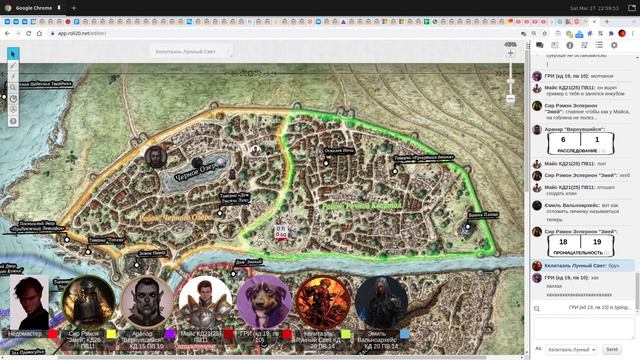Click the blue swatch beside Эмиль Вальноархейс
This screenshot has height=360, width=640.
[404, 334]
